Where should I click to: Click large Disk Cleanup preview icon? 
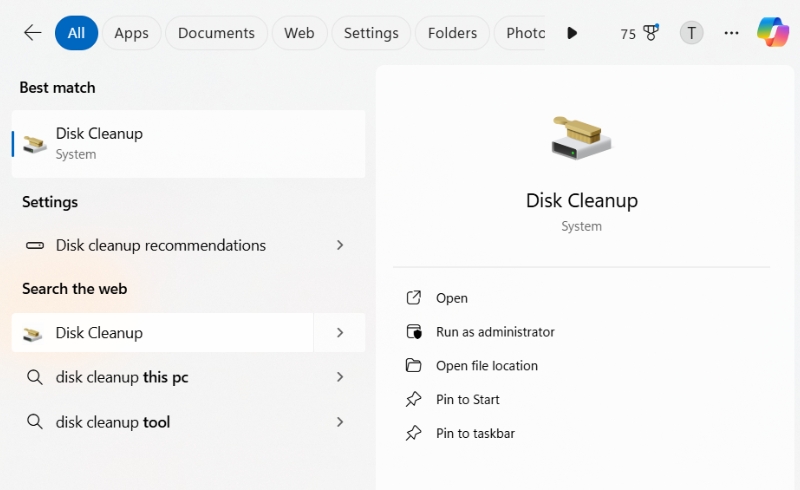tap(581, 138)
